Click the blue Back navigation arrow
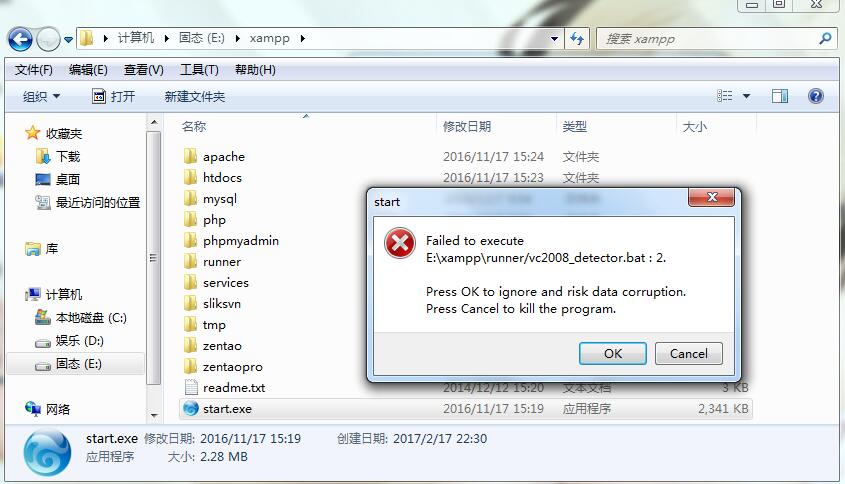The image size is (845, 484). point(20,39)
